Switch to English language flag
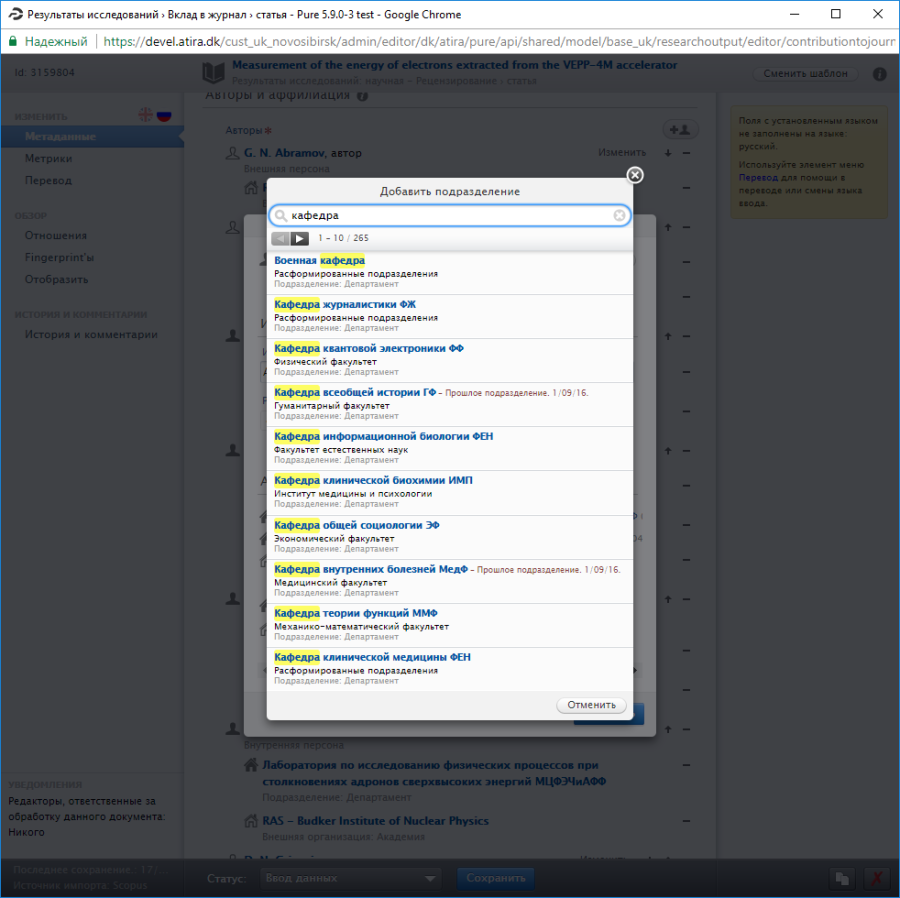 coord(146,115)
